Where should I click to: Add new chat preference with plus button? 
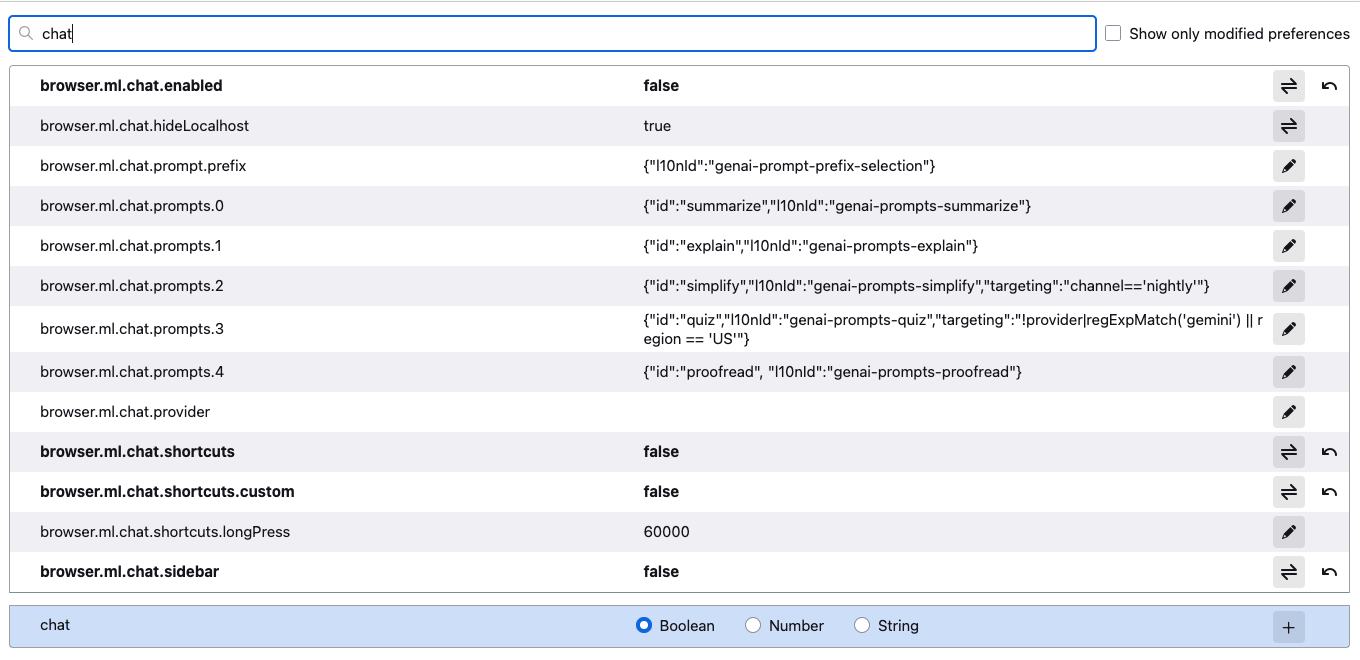point(1289,627)
